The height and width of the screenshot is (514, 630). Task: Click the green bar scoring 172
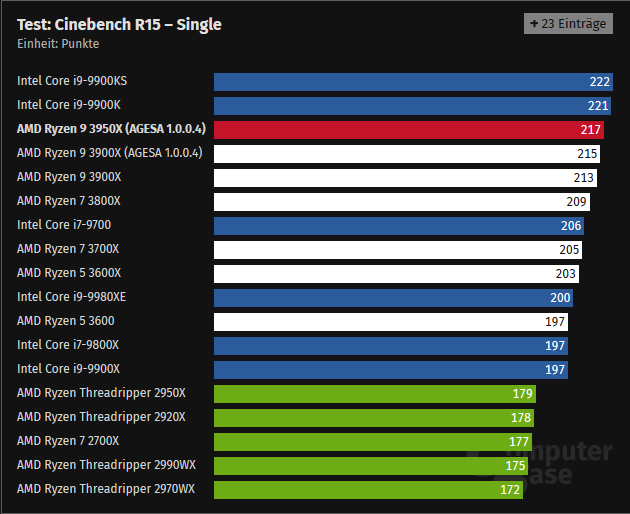tap(368, 490)
